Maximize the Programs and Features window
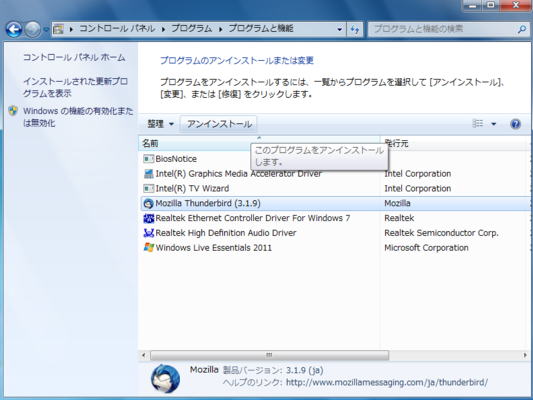This screenshot has height=400, width=533. tap(491, 5)
